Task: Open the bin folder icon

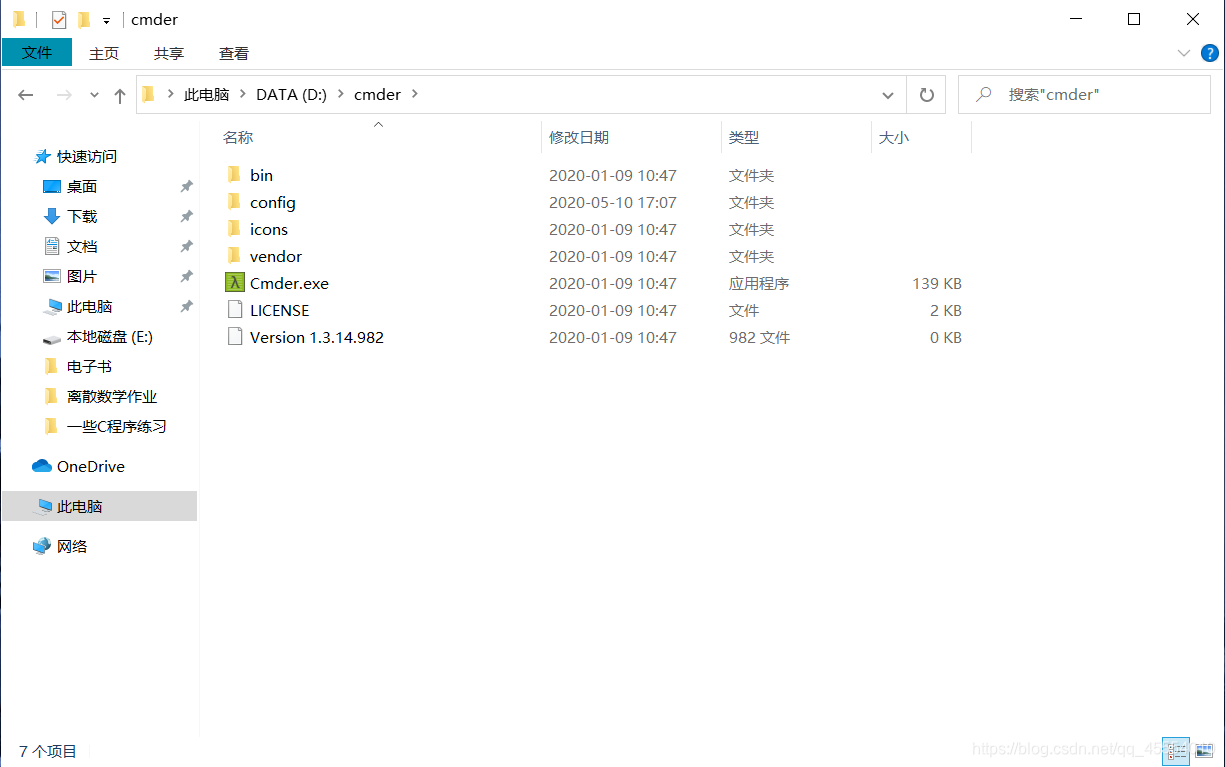Action: pyautogui.click(x=235, y=175)
